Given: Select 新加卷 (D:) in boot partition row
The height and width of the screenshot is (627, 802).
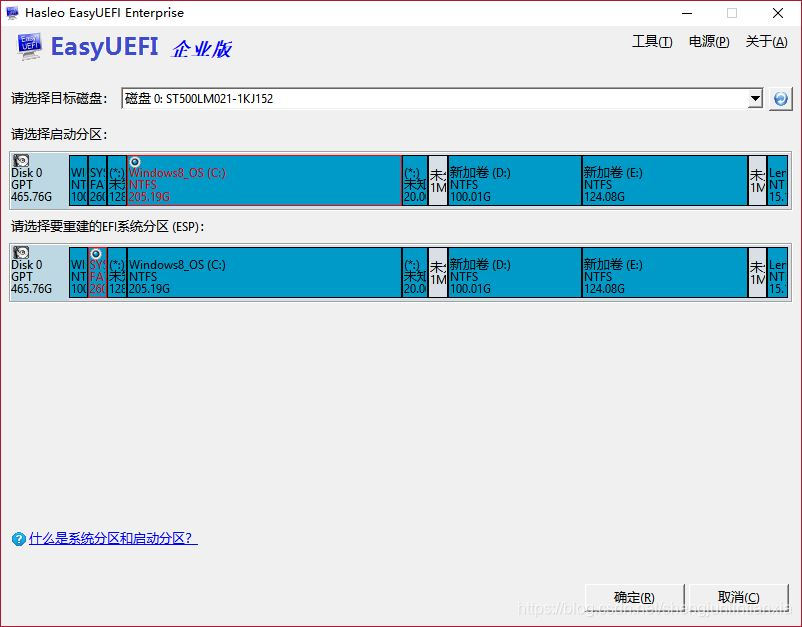Looking at the screenshot, I should 515,181.
